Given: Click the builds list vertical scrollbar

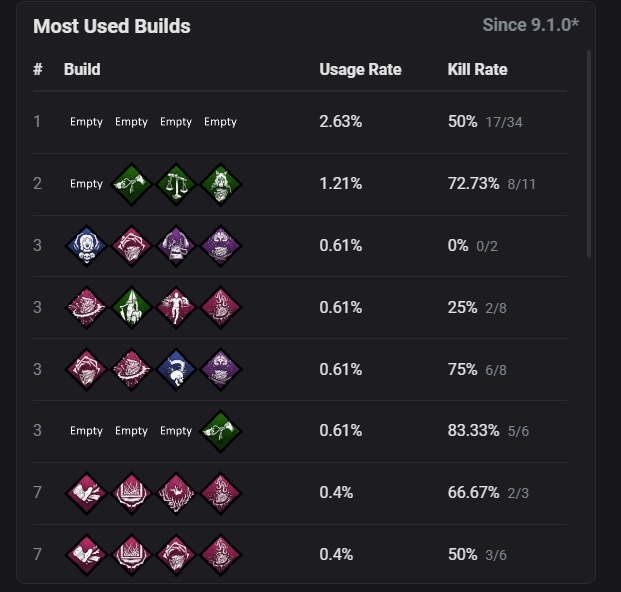Looking at the screenshot, I should pos(589,154).
